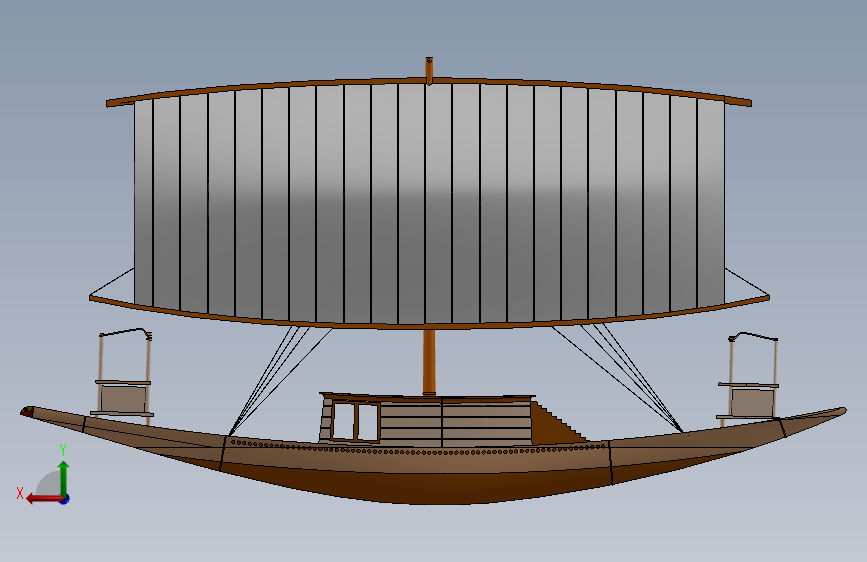Select the studded rail along the deck
The height and width of the screenshot is (562, 867).
pos(417,451)
